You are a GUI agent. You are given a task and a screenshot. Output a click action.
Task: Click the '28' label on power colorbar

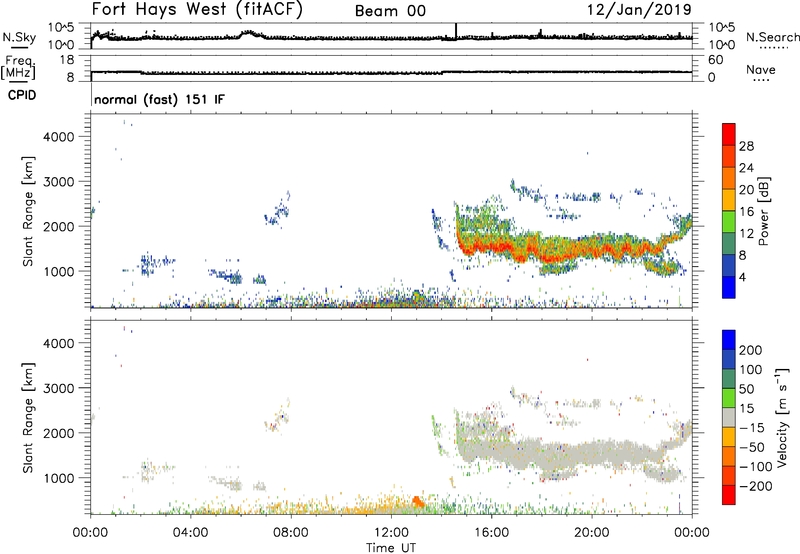pos(746,146)
